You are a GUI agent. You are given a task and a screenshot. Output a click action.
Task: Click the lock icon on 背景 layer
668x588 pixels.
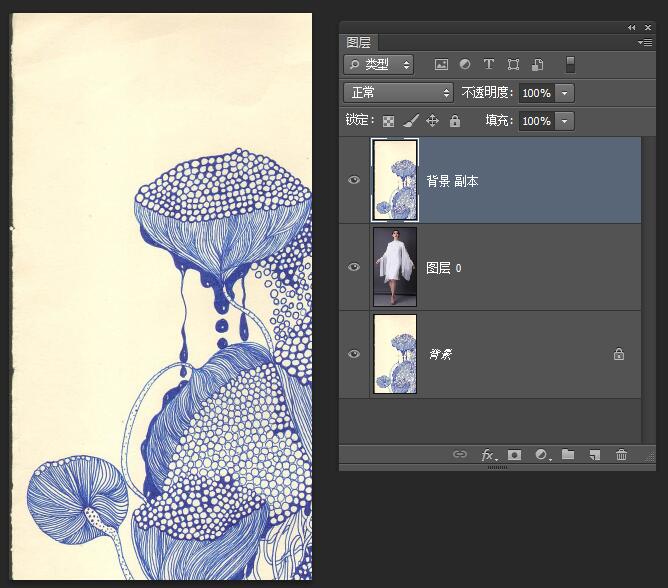pos(619,354)
